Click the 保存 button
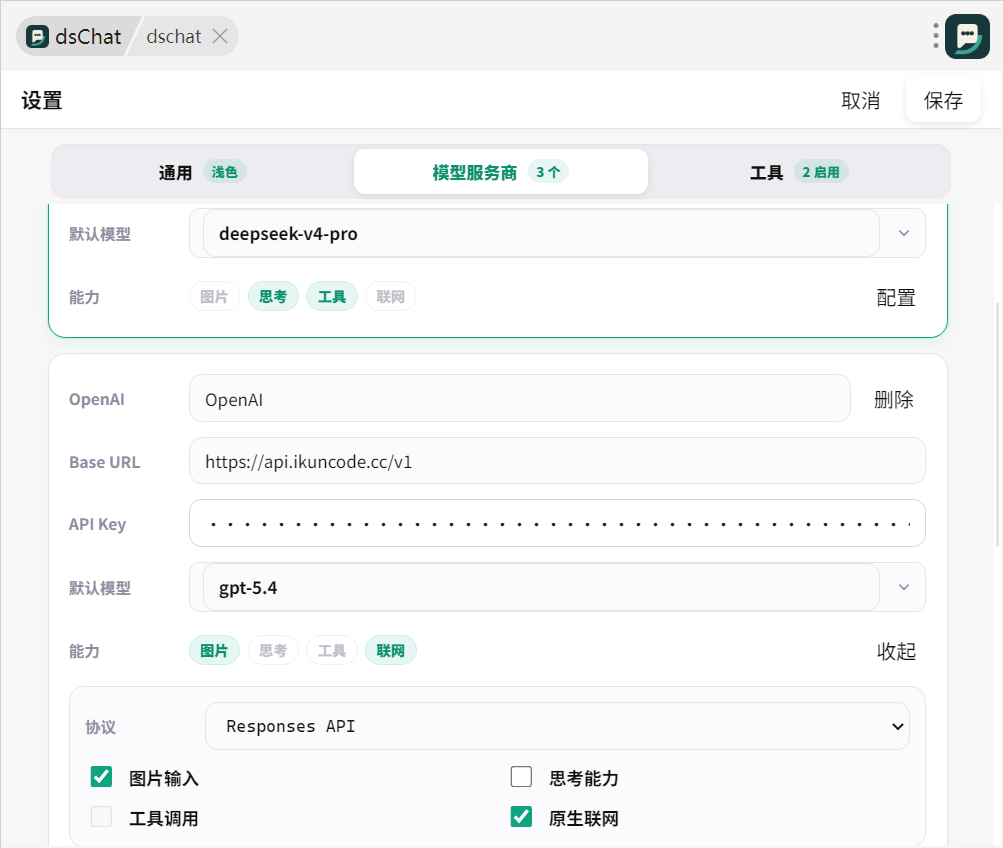The height and width of the screenshot is (848, 1003). (943, 100)
